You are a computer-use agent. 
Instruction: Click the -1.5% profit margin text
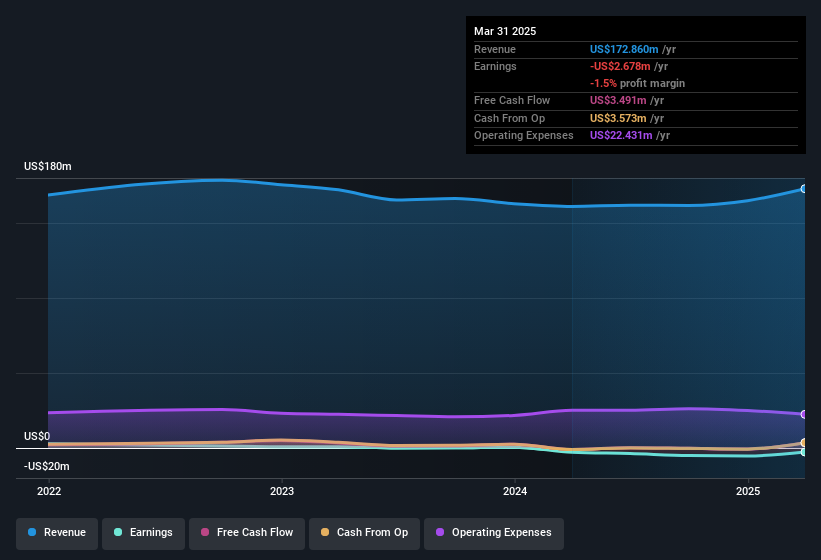click(637, 83)
